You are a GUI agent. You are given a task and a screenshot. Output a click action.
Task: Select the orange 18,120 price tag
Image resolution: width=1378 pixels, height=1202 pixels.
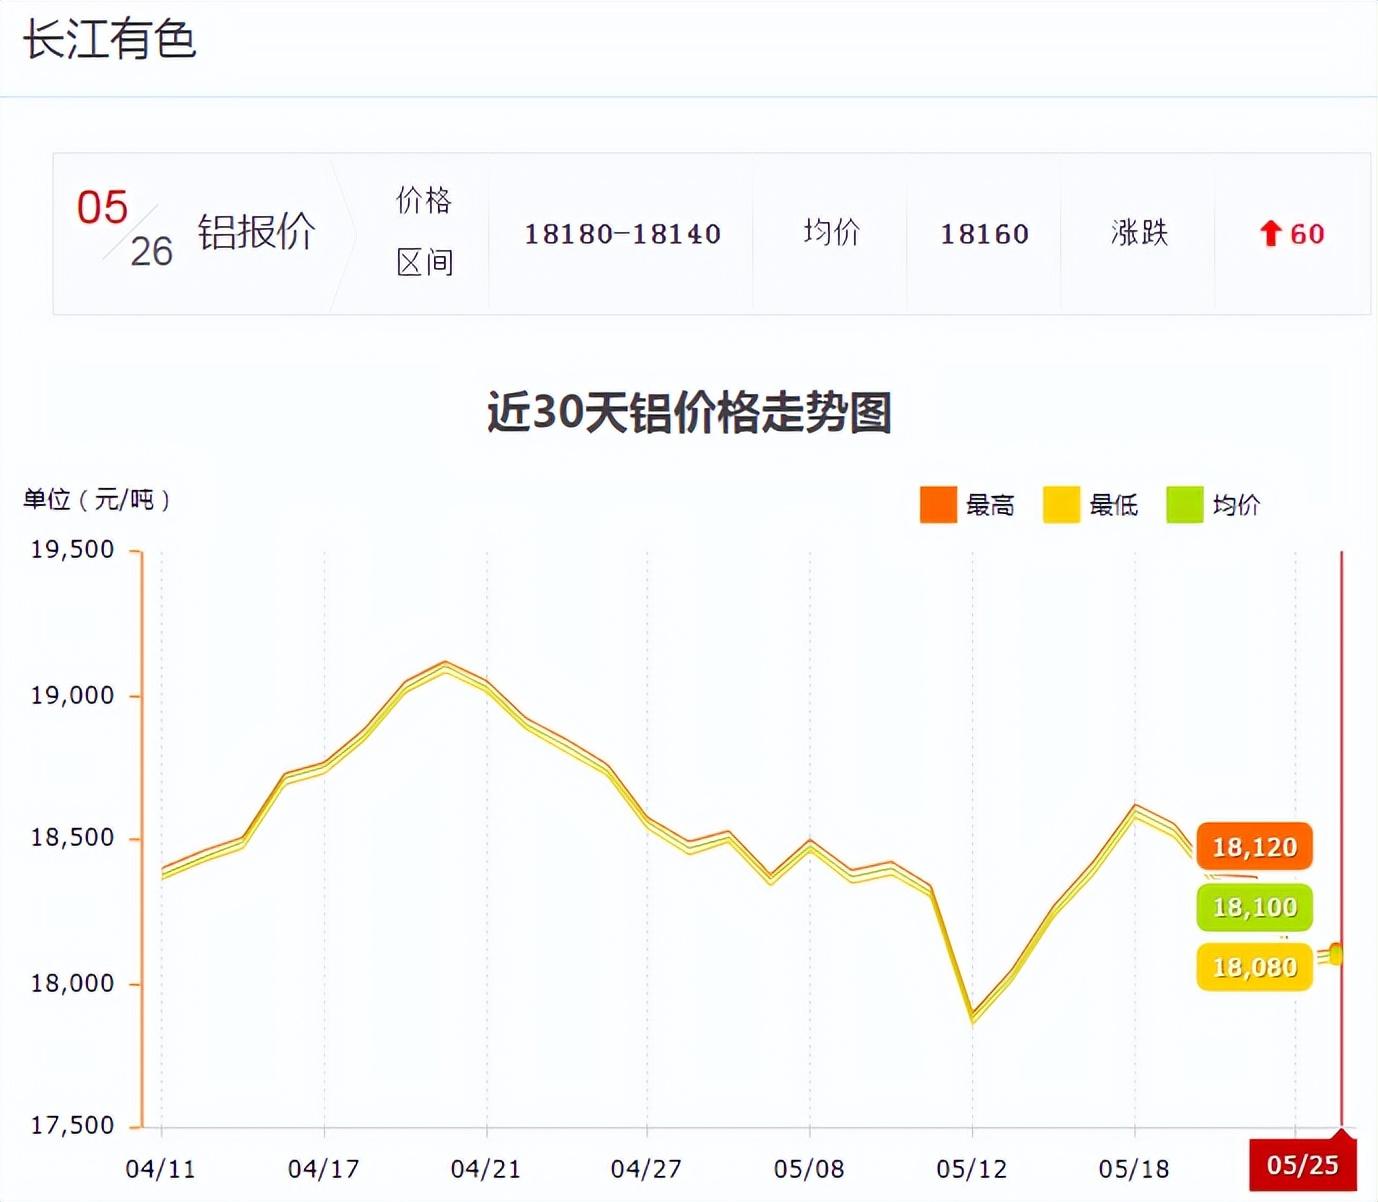[1253, 846]
